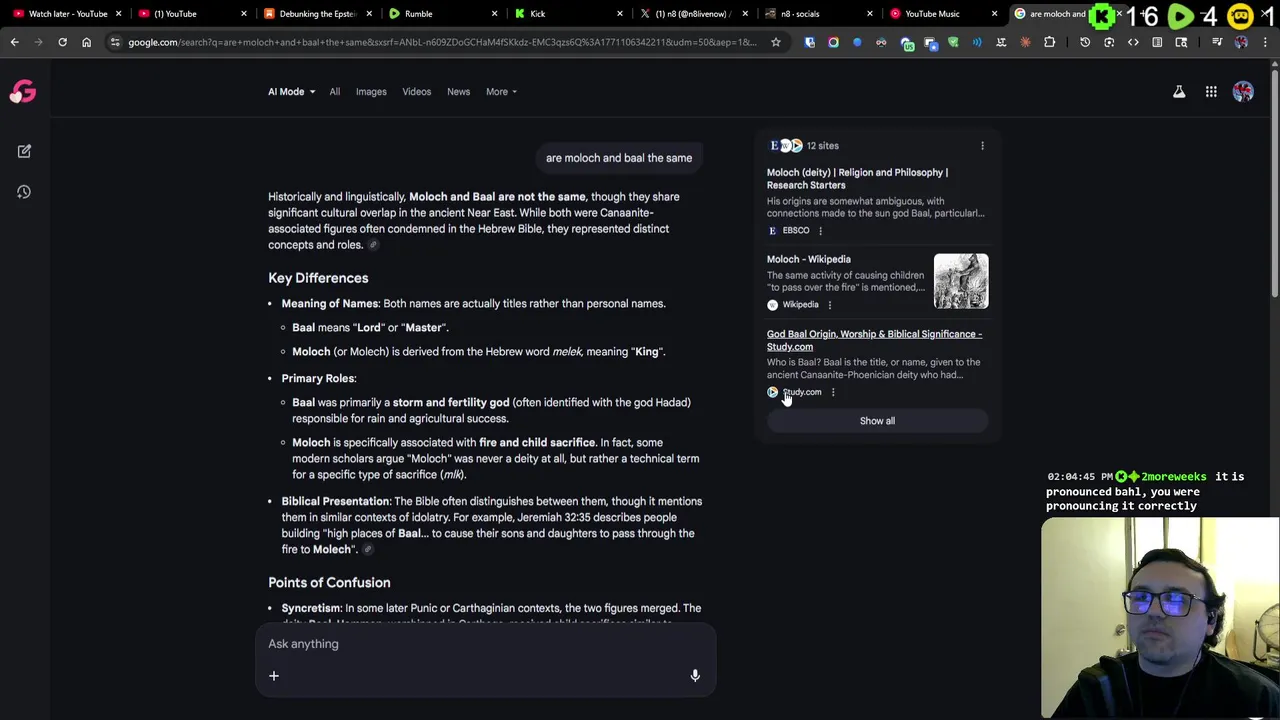
Task: Show sources link icon after Biblical Presentation
Action: click(368, 549)
